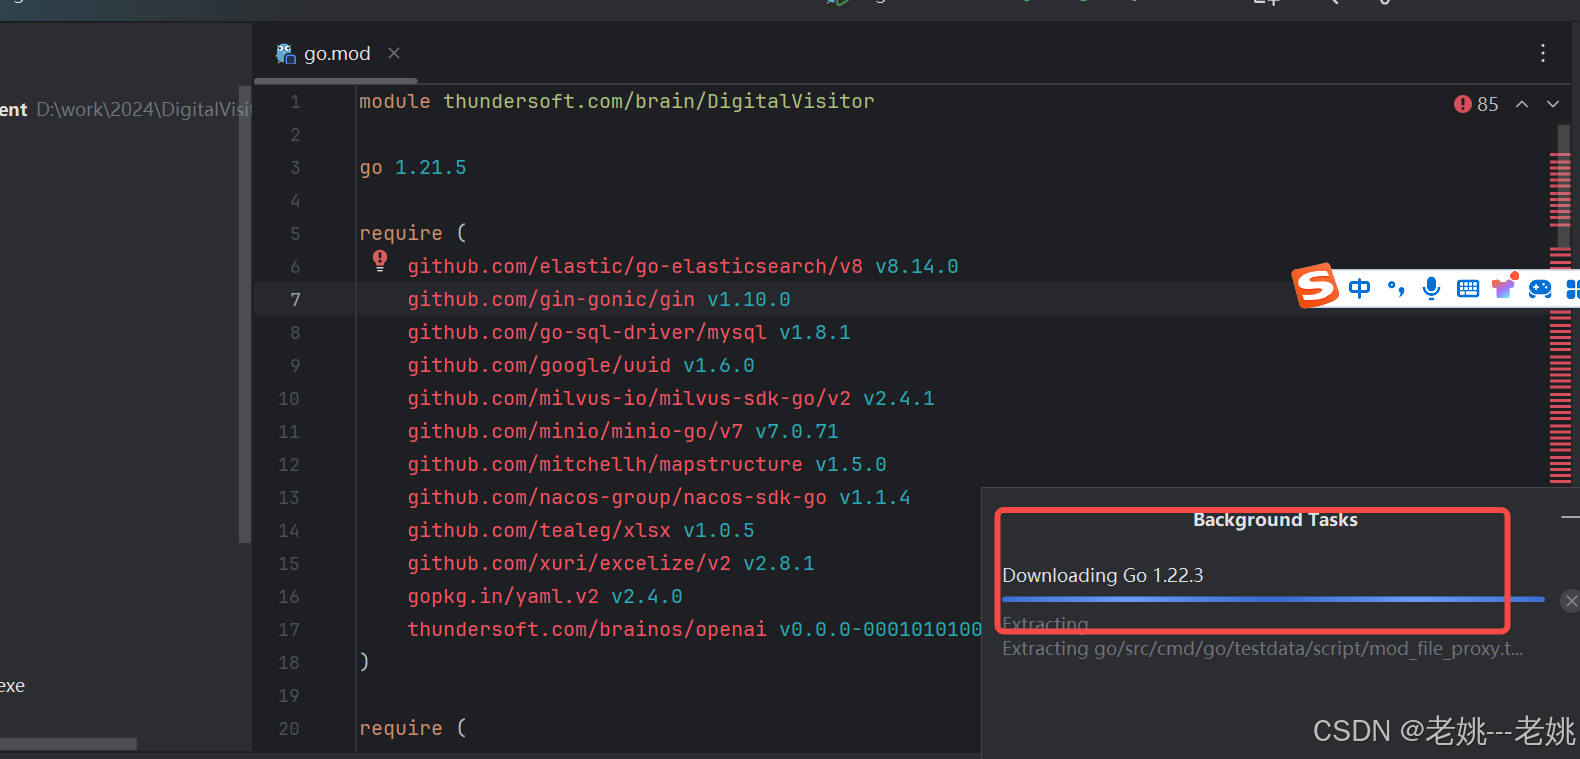Click the Sogou S logo icon
Viewport: 1580px width, 759px height.
tap(1315, 286)
